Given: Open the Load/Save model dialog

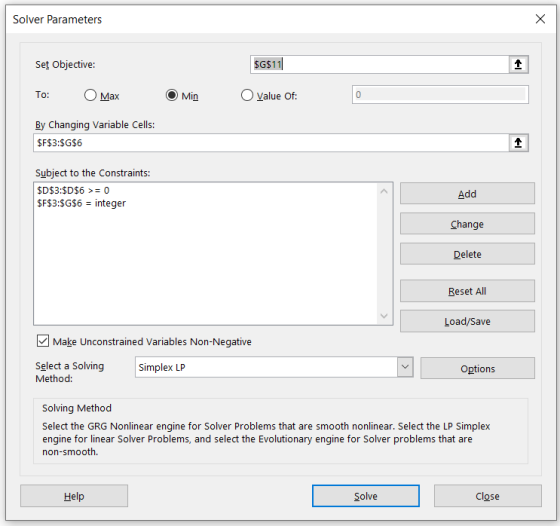Looking at the screenshot, I should [467, 321].
